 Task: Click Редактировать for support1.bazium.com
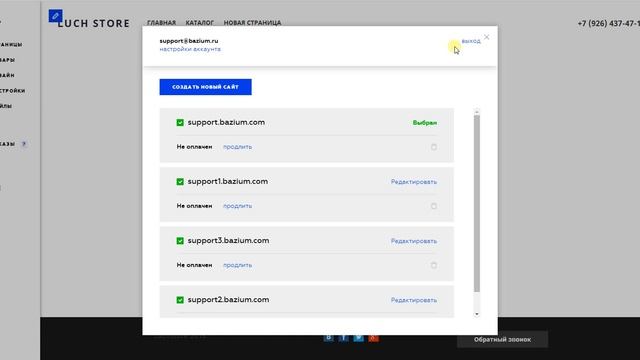click(414, 182)
